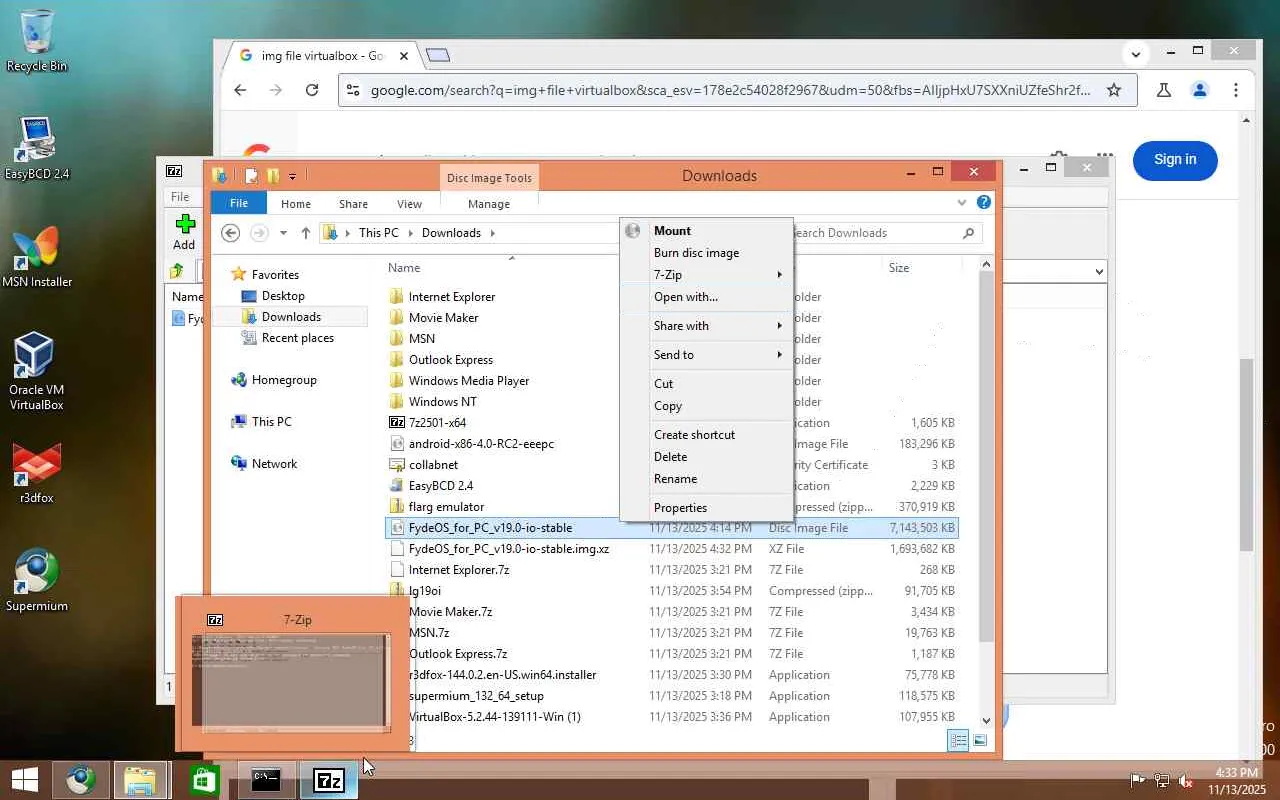Sort files by the Name column header
Viewport: 1280px width, 800px height.
[x=404, y=268]
